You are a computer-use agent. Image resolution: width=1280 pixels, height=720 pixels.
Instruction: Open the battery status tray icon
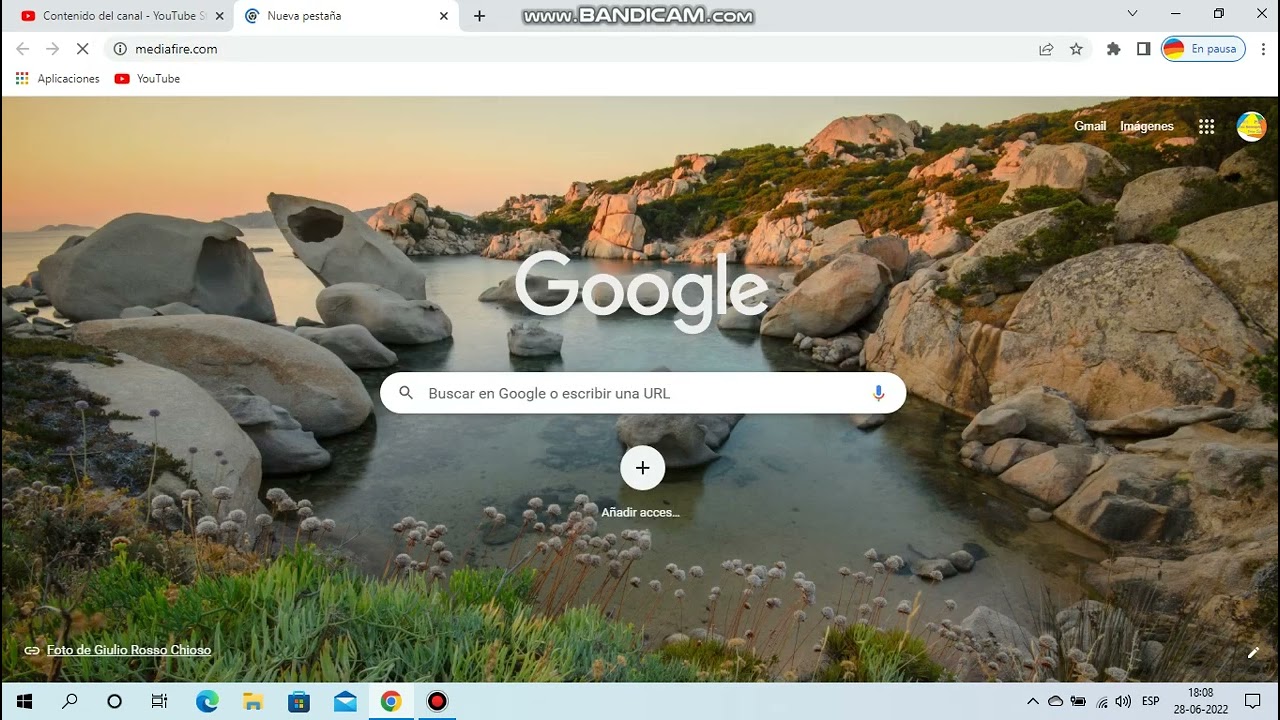(1078, 701)
